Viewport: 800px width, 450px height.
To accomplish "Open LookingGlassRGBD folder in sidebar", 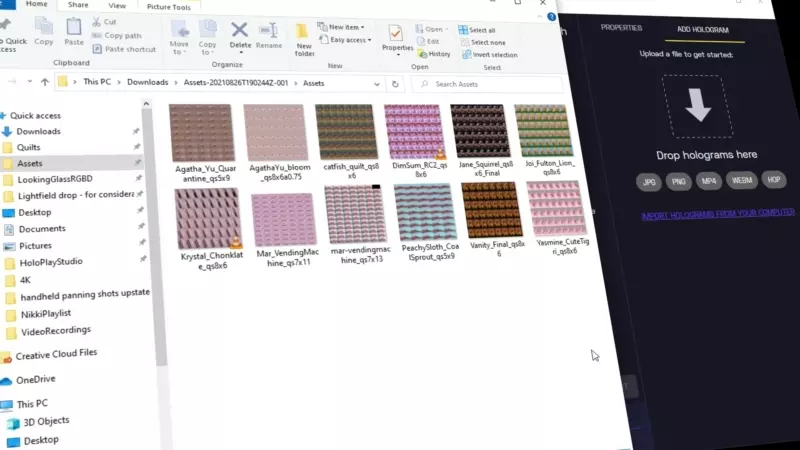I will tap(55, 179).
